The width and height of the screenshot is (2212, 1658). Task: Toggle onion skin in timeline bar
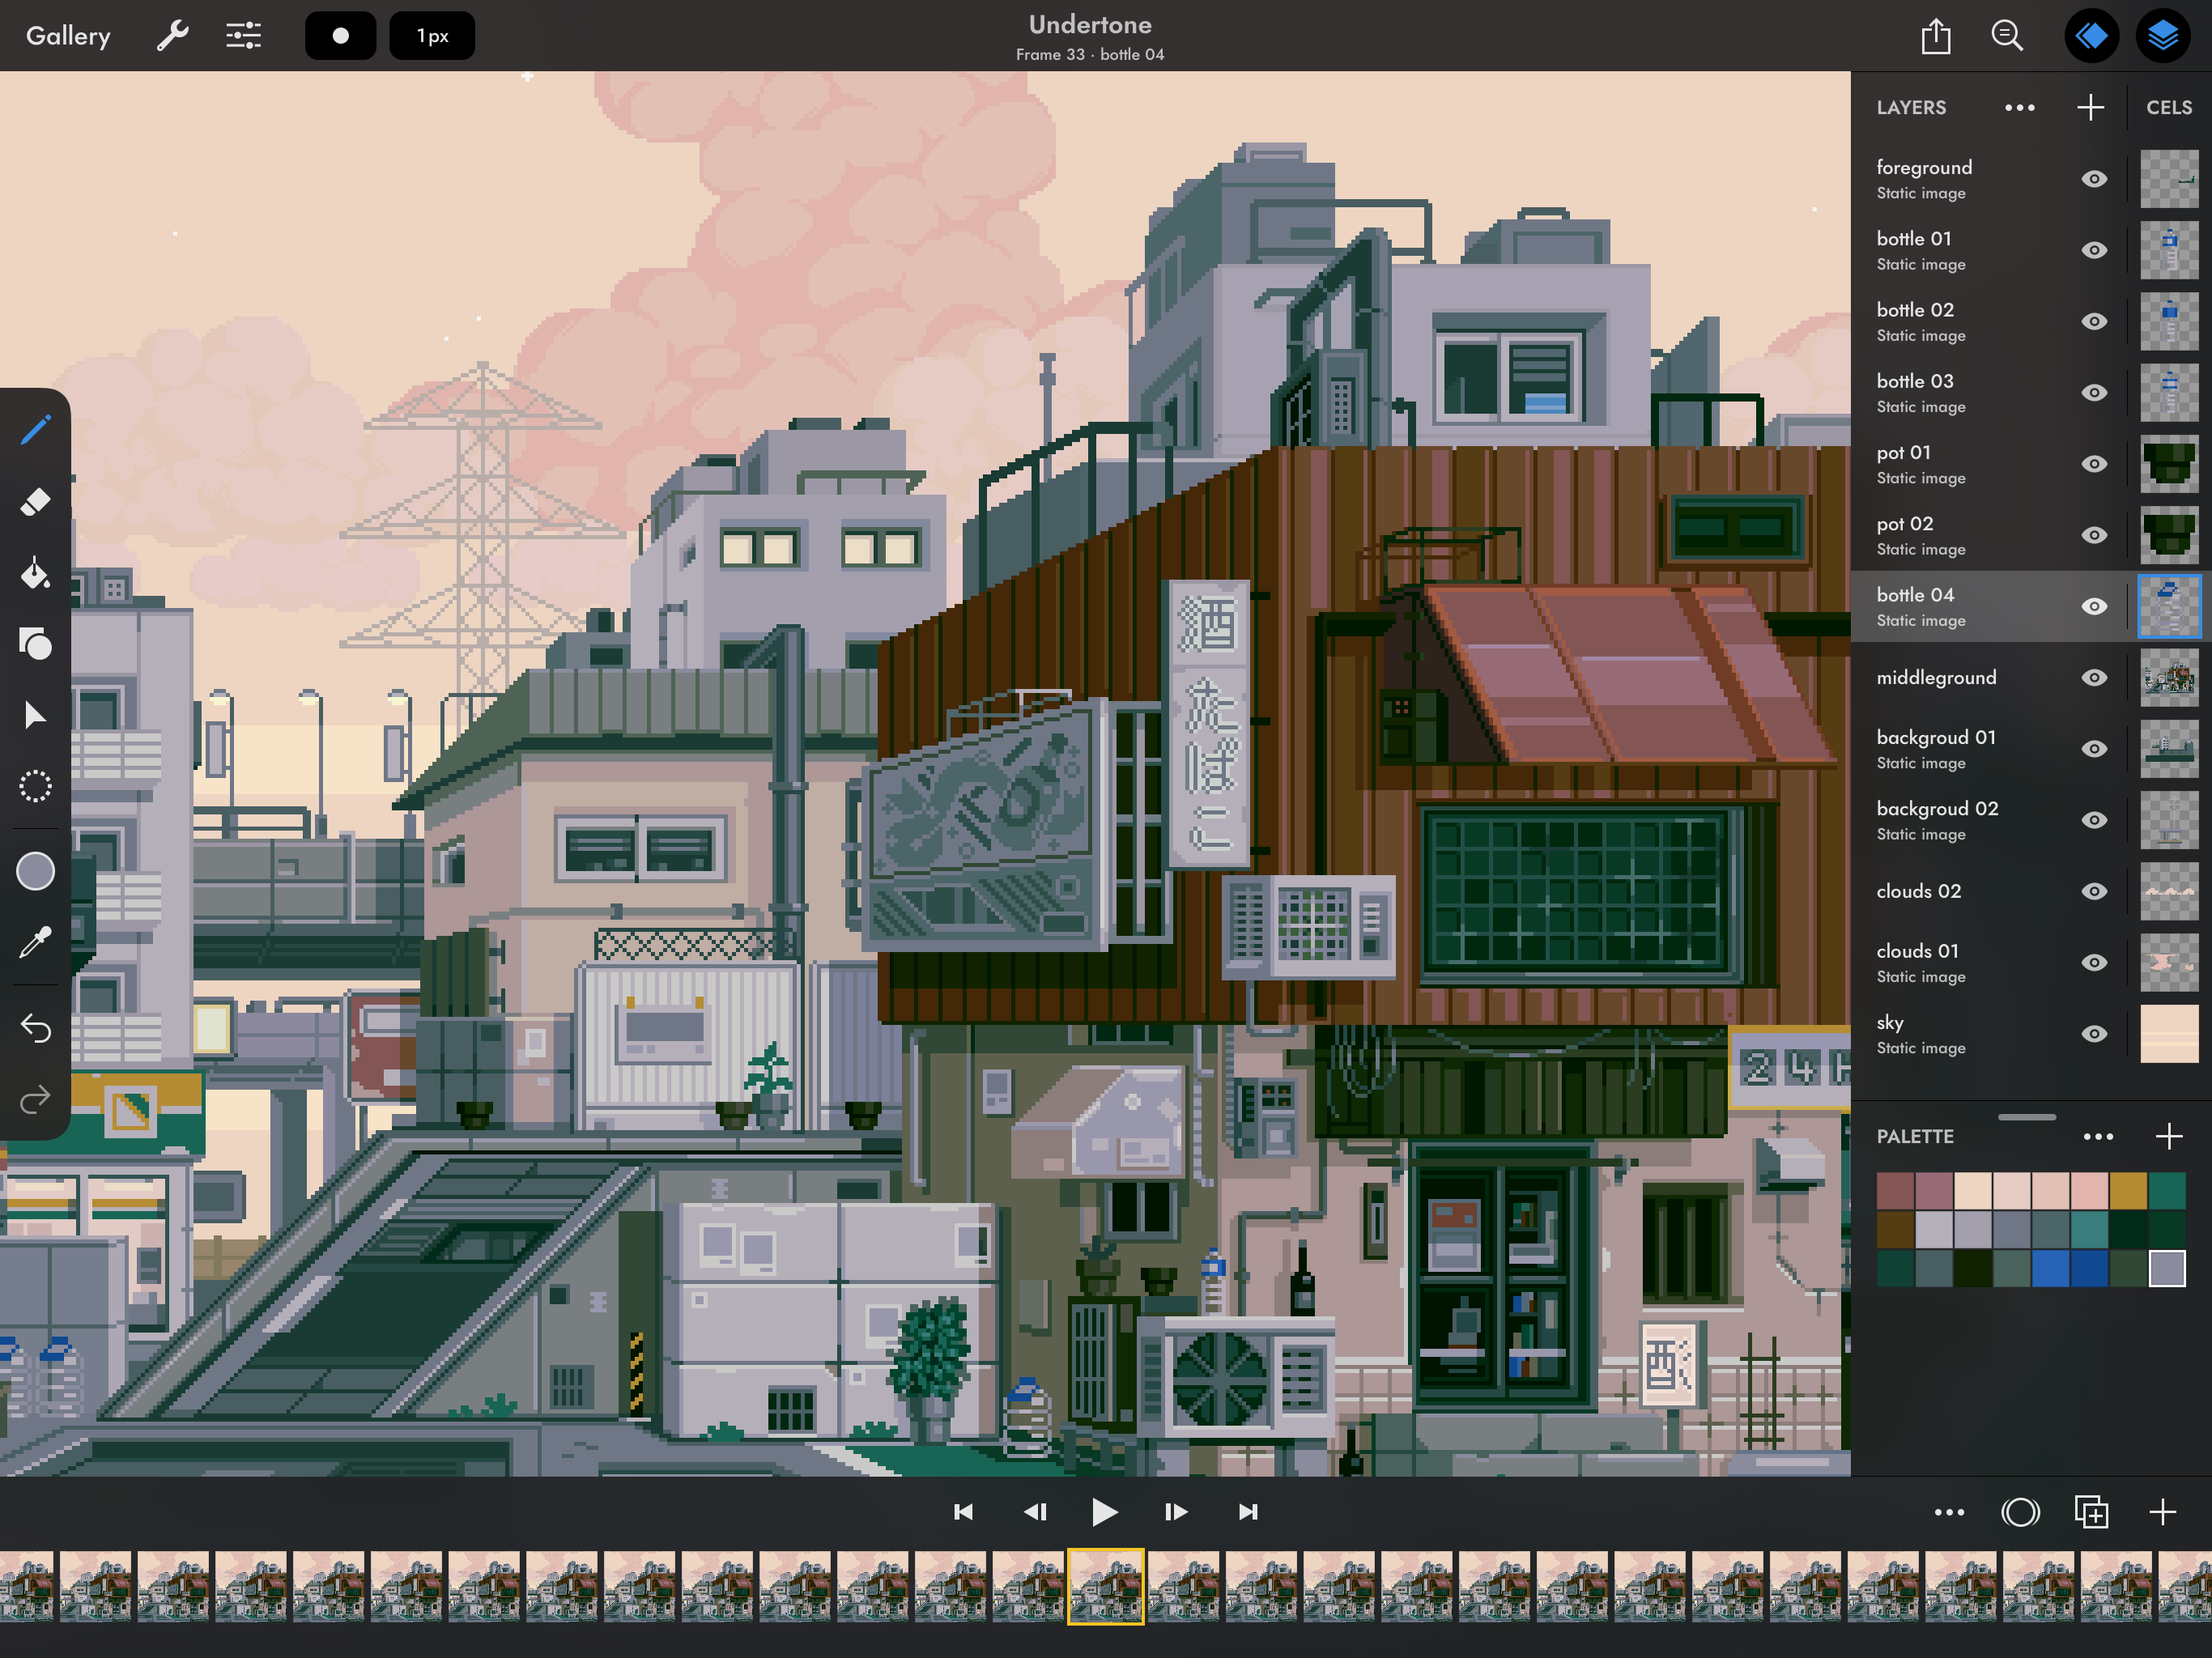tap(2019, 1512)
